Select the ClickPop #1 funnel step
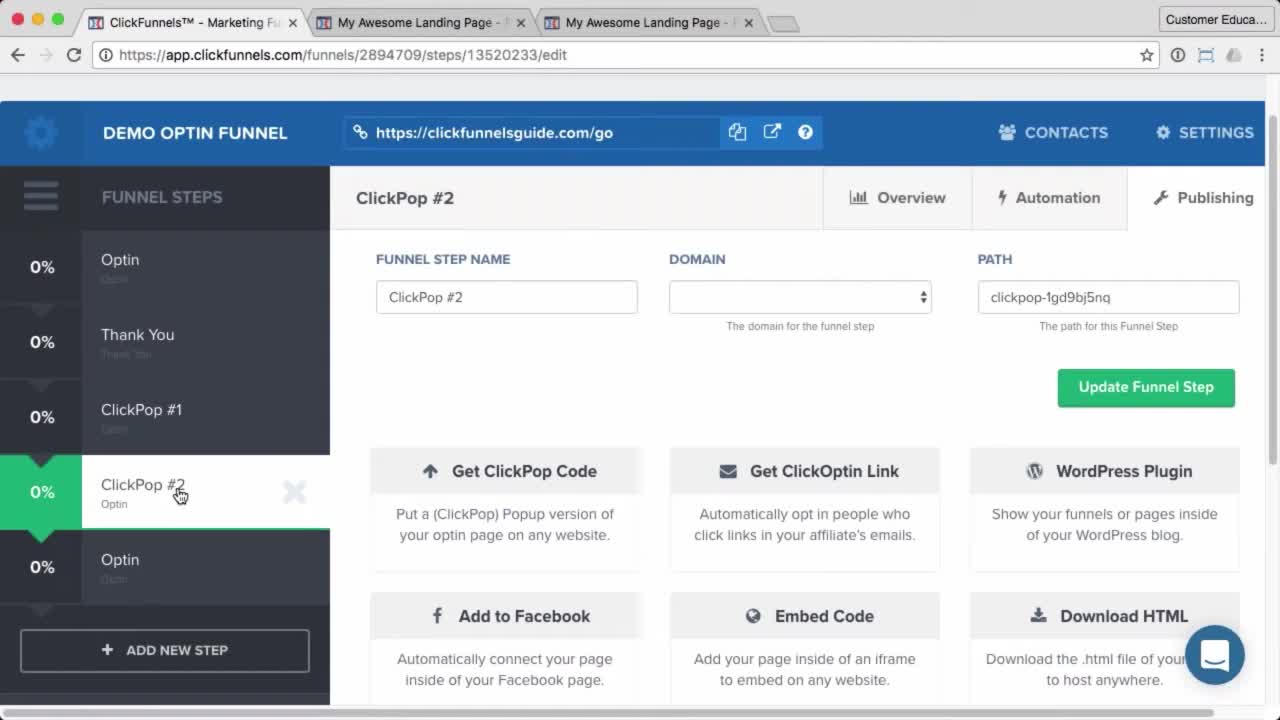The image size is (1280, 720). (x=165, y=417)
